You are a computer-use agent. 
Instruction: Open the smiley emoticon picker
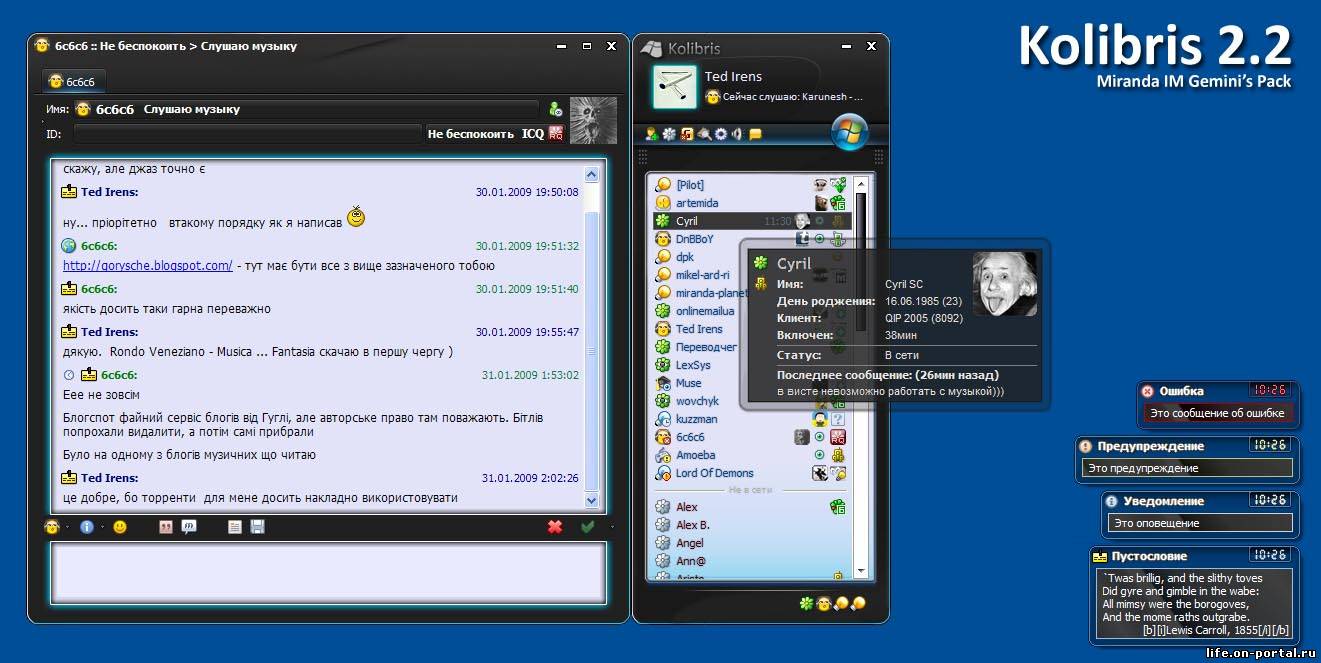click(x=120, y=527)
